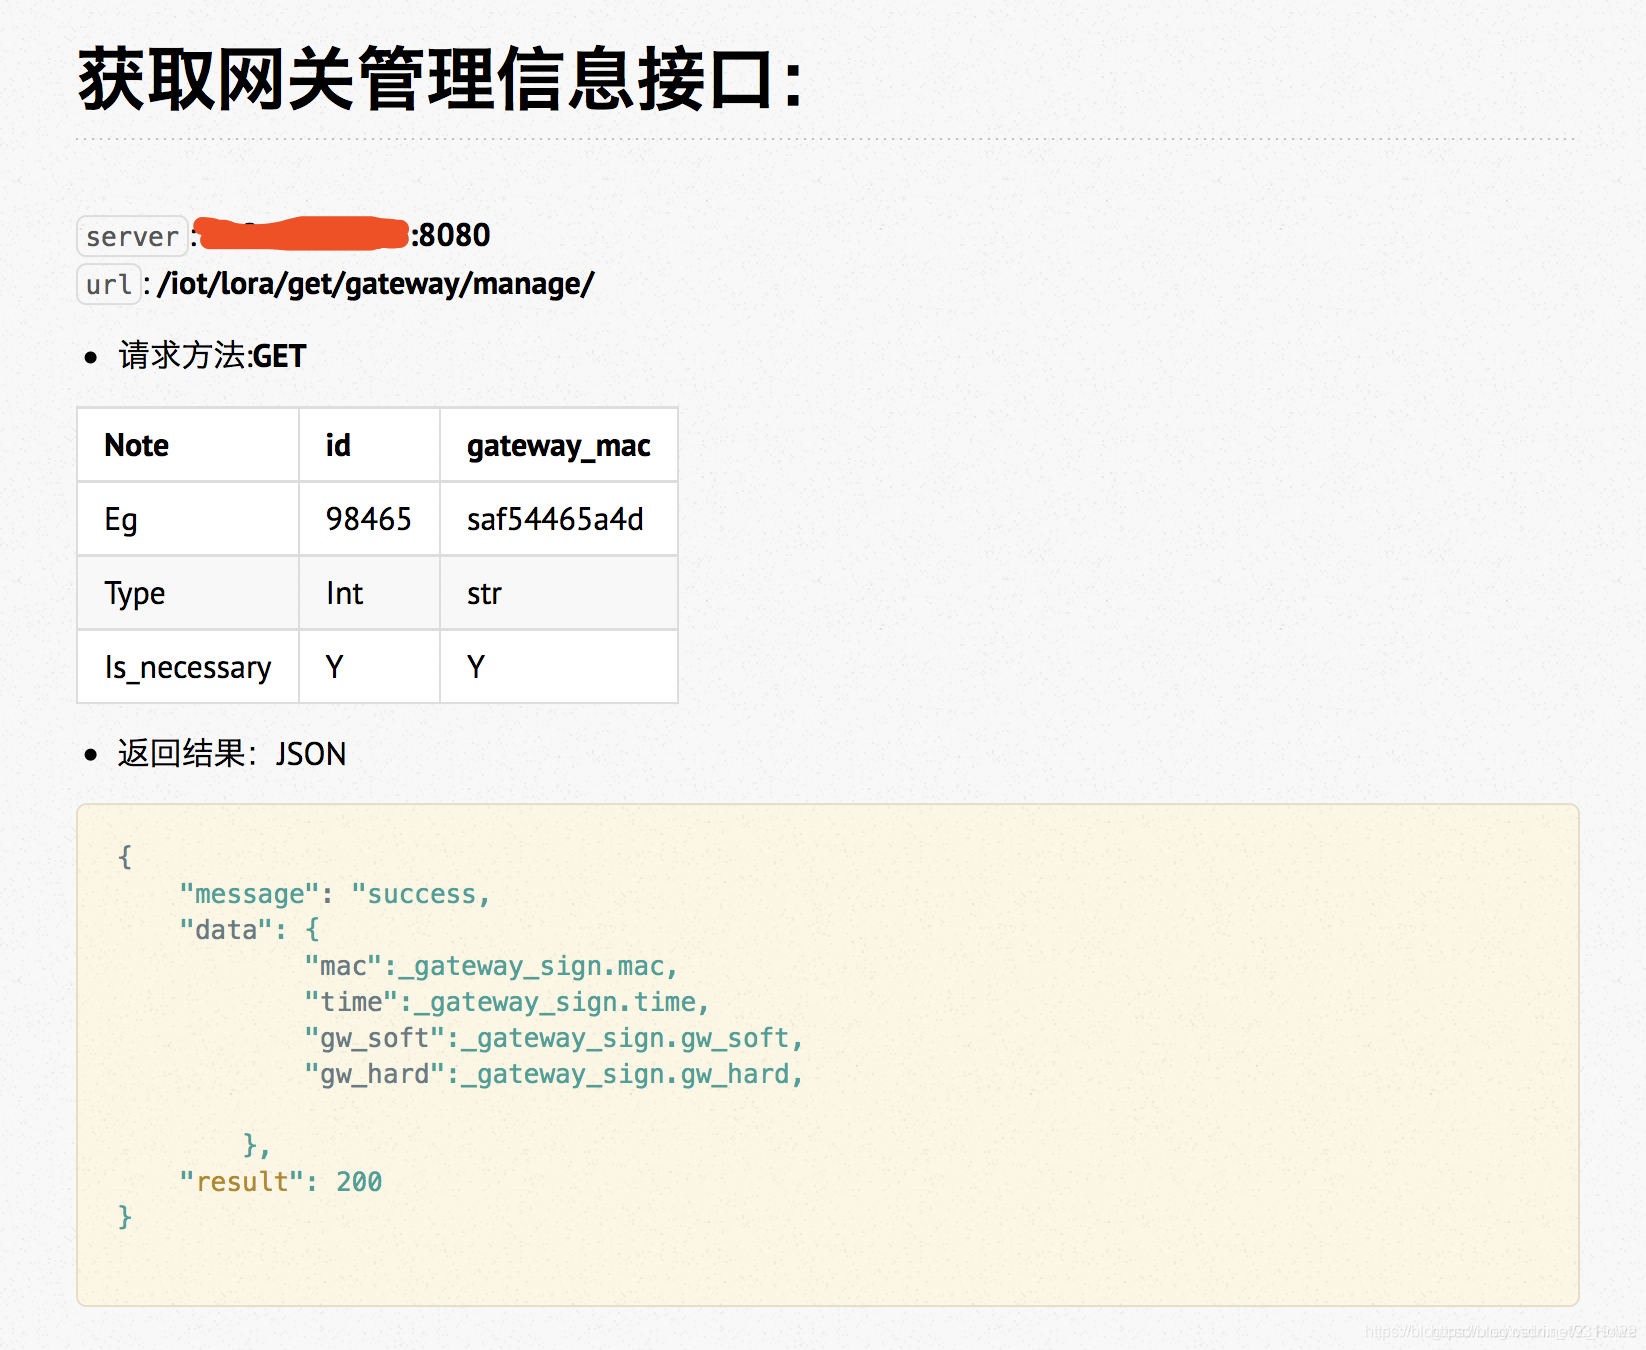The height and width of the screenshot is (1350, 1646).
Task: Click the 'saf54465a4d' example cell
Action: click(559, 519)
